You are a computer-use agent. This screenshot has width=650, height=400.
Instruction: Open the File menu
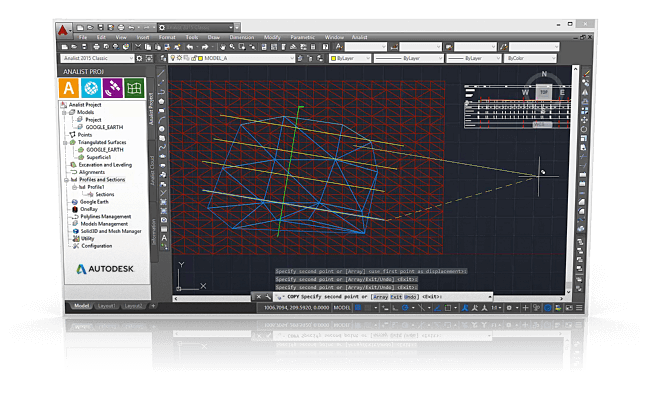tap(83, 37)
